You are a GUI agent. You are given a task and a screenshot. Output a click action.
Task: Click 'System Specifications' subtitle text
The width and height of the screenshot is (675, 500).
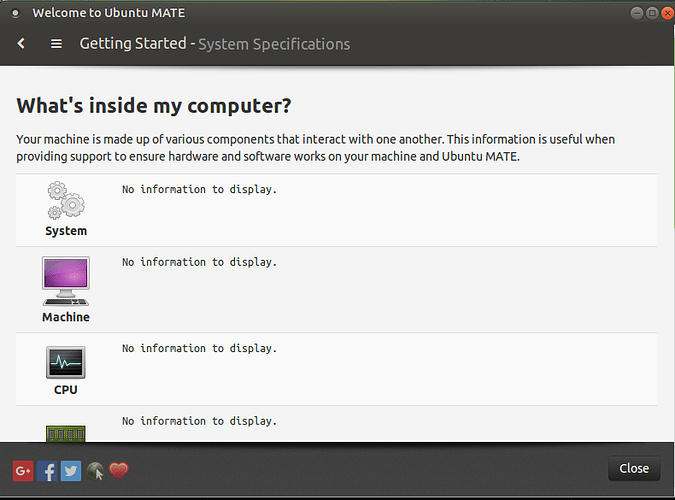[x=274, y=44]
